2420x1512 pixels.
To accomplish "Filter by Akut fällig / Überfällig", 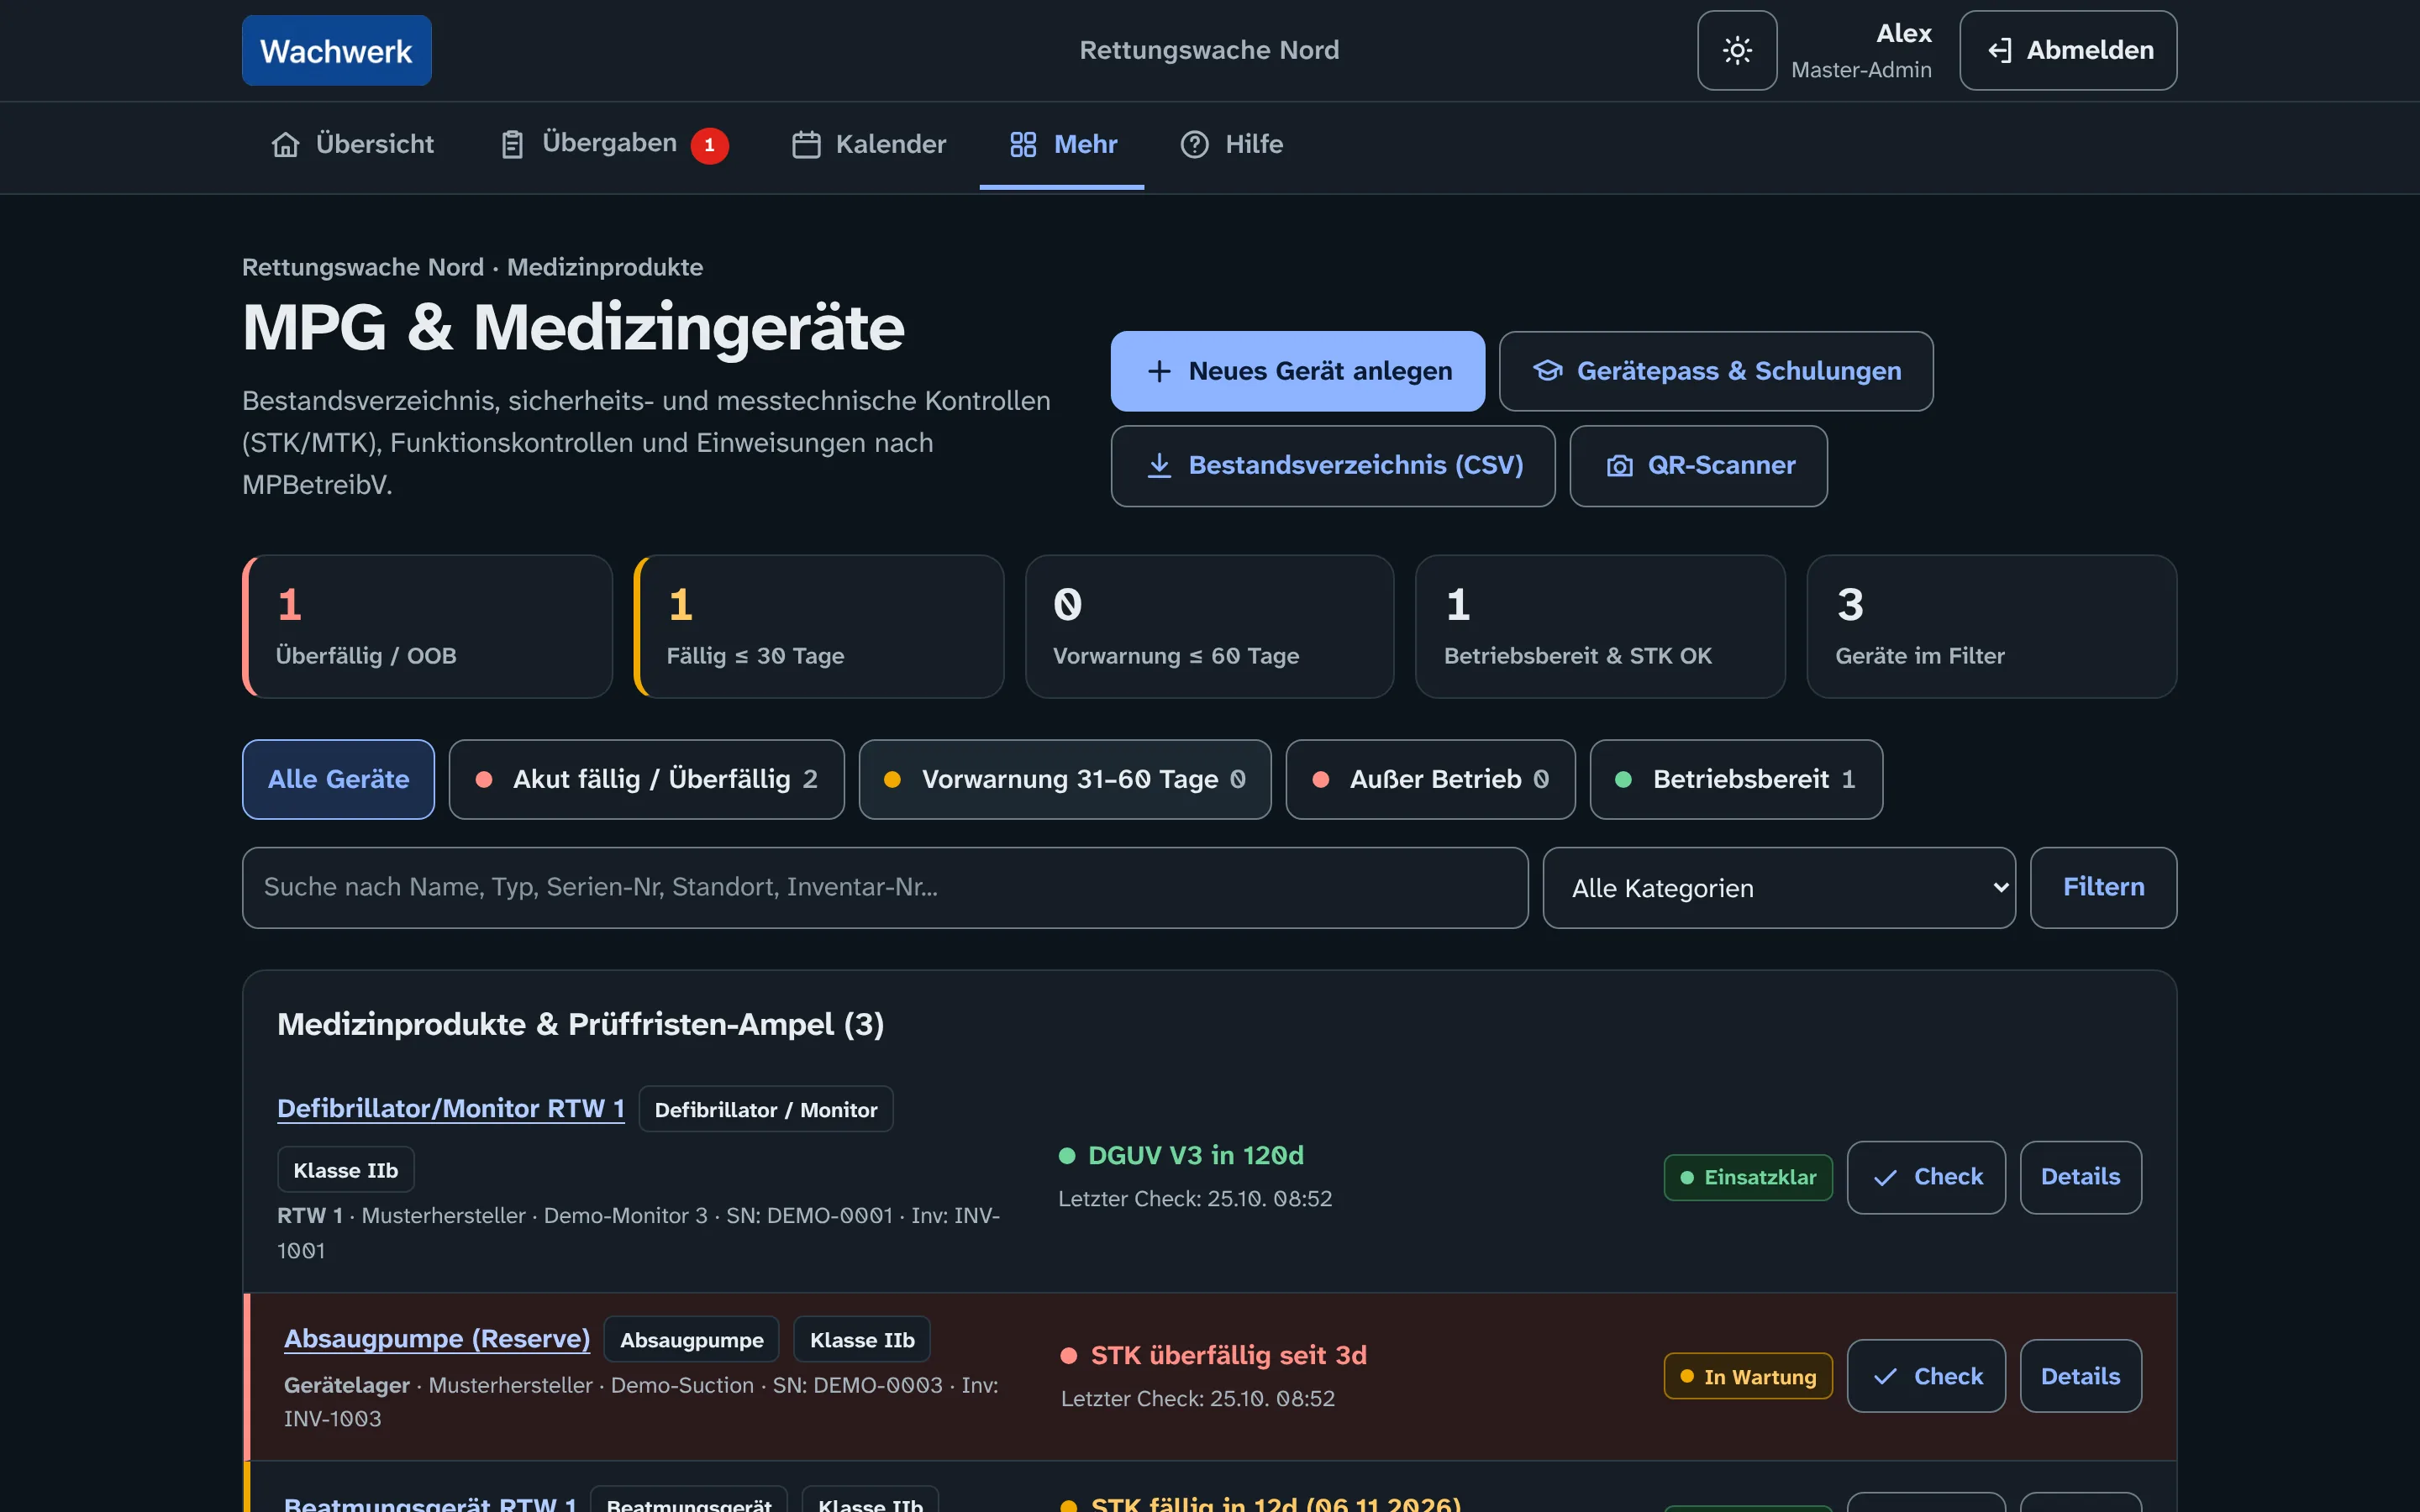I will tap(646, 779).
